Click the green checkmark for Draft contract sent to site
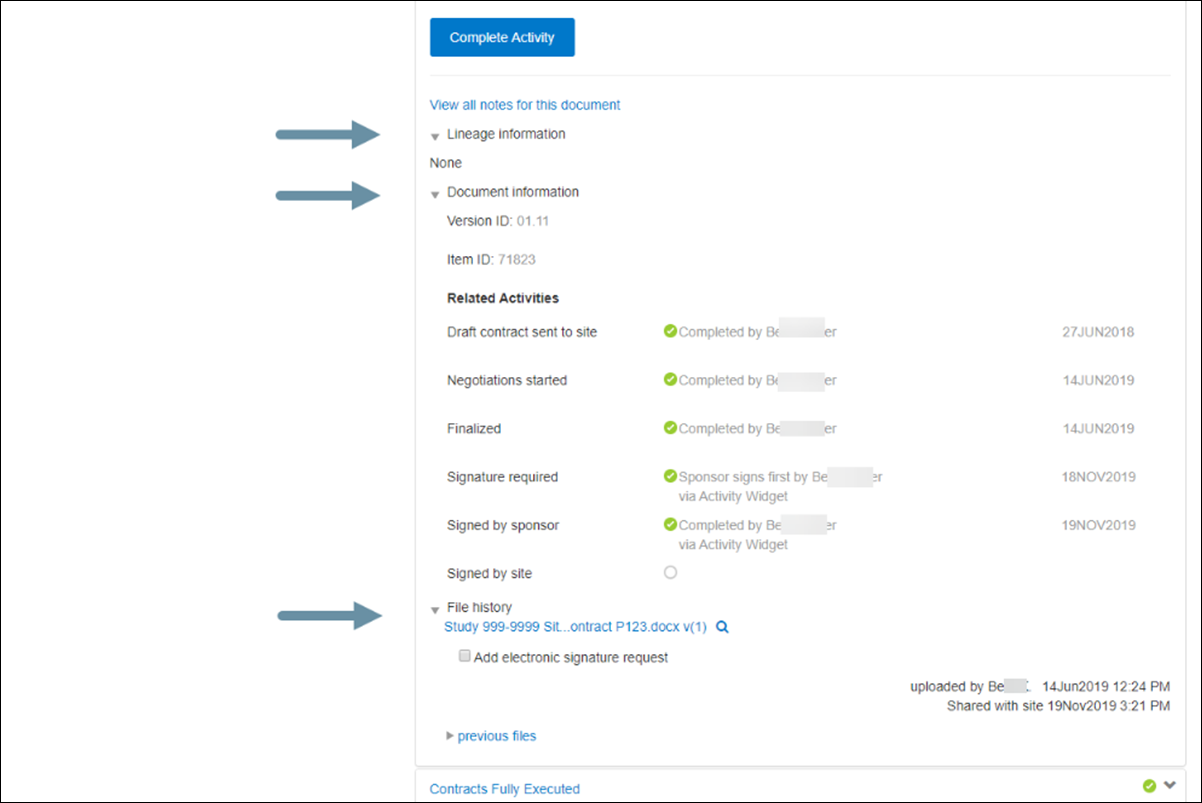The width and height of the screenshot is (1202, 803). (671, 331)
